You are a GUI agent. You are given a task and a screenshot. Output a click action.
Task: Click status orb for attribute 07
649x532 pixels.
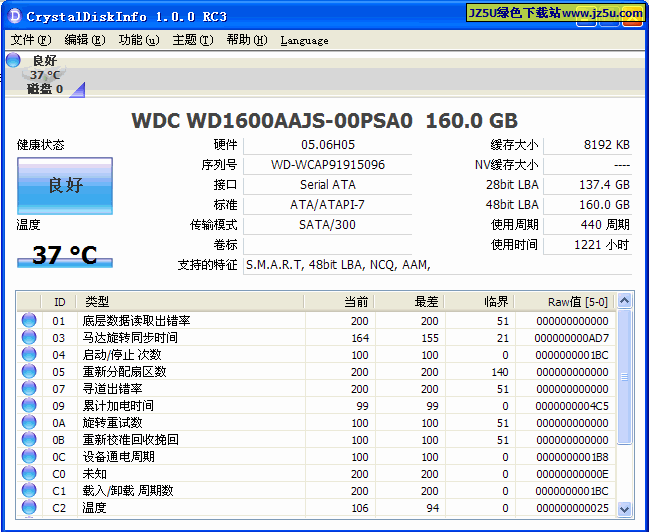coord(29,388)
